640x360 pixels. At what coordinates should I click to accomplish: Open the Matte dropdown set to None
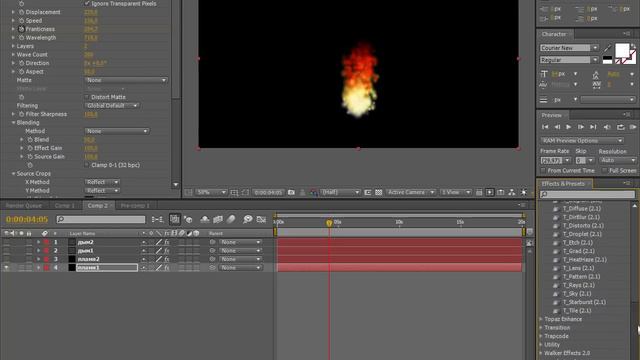(126, 80)
